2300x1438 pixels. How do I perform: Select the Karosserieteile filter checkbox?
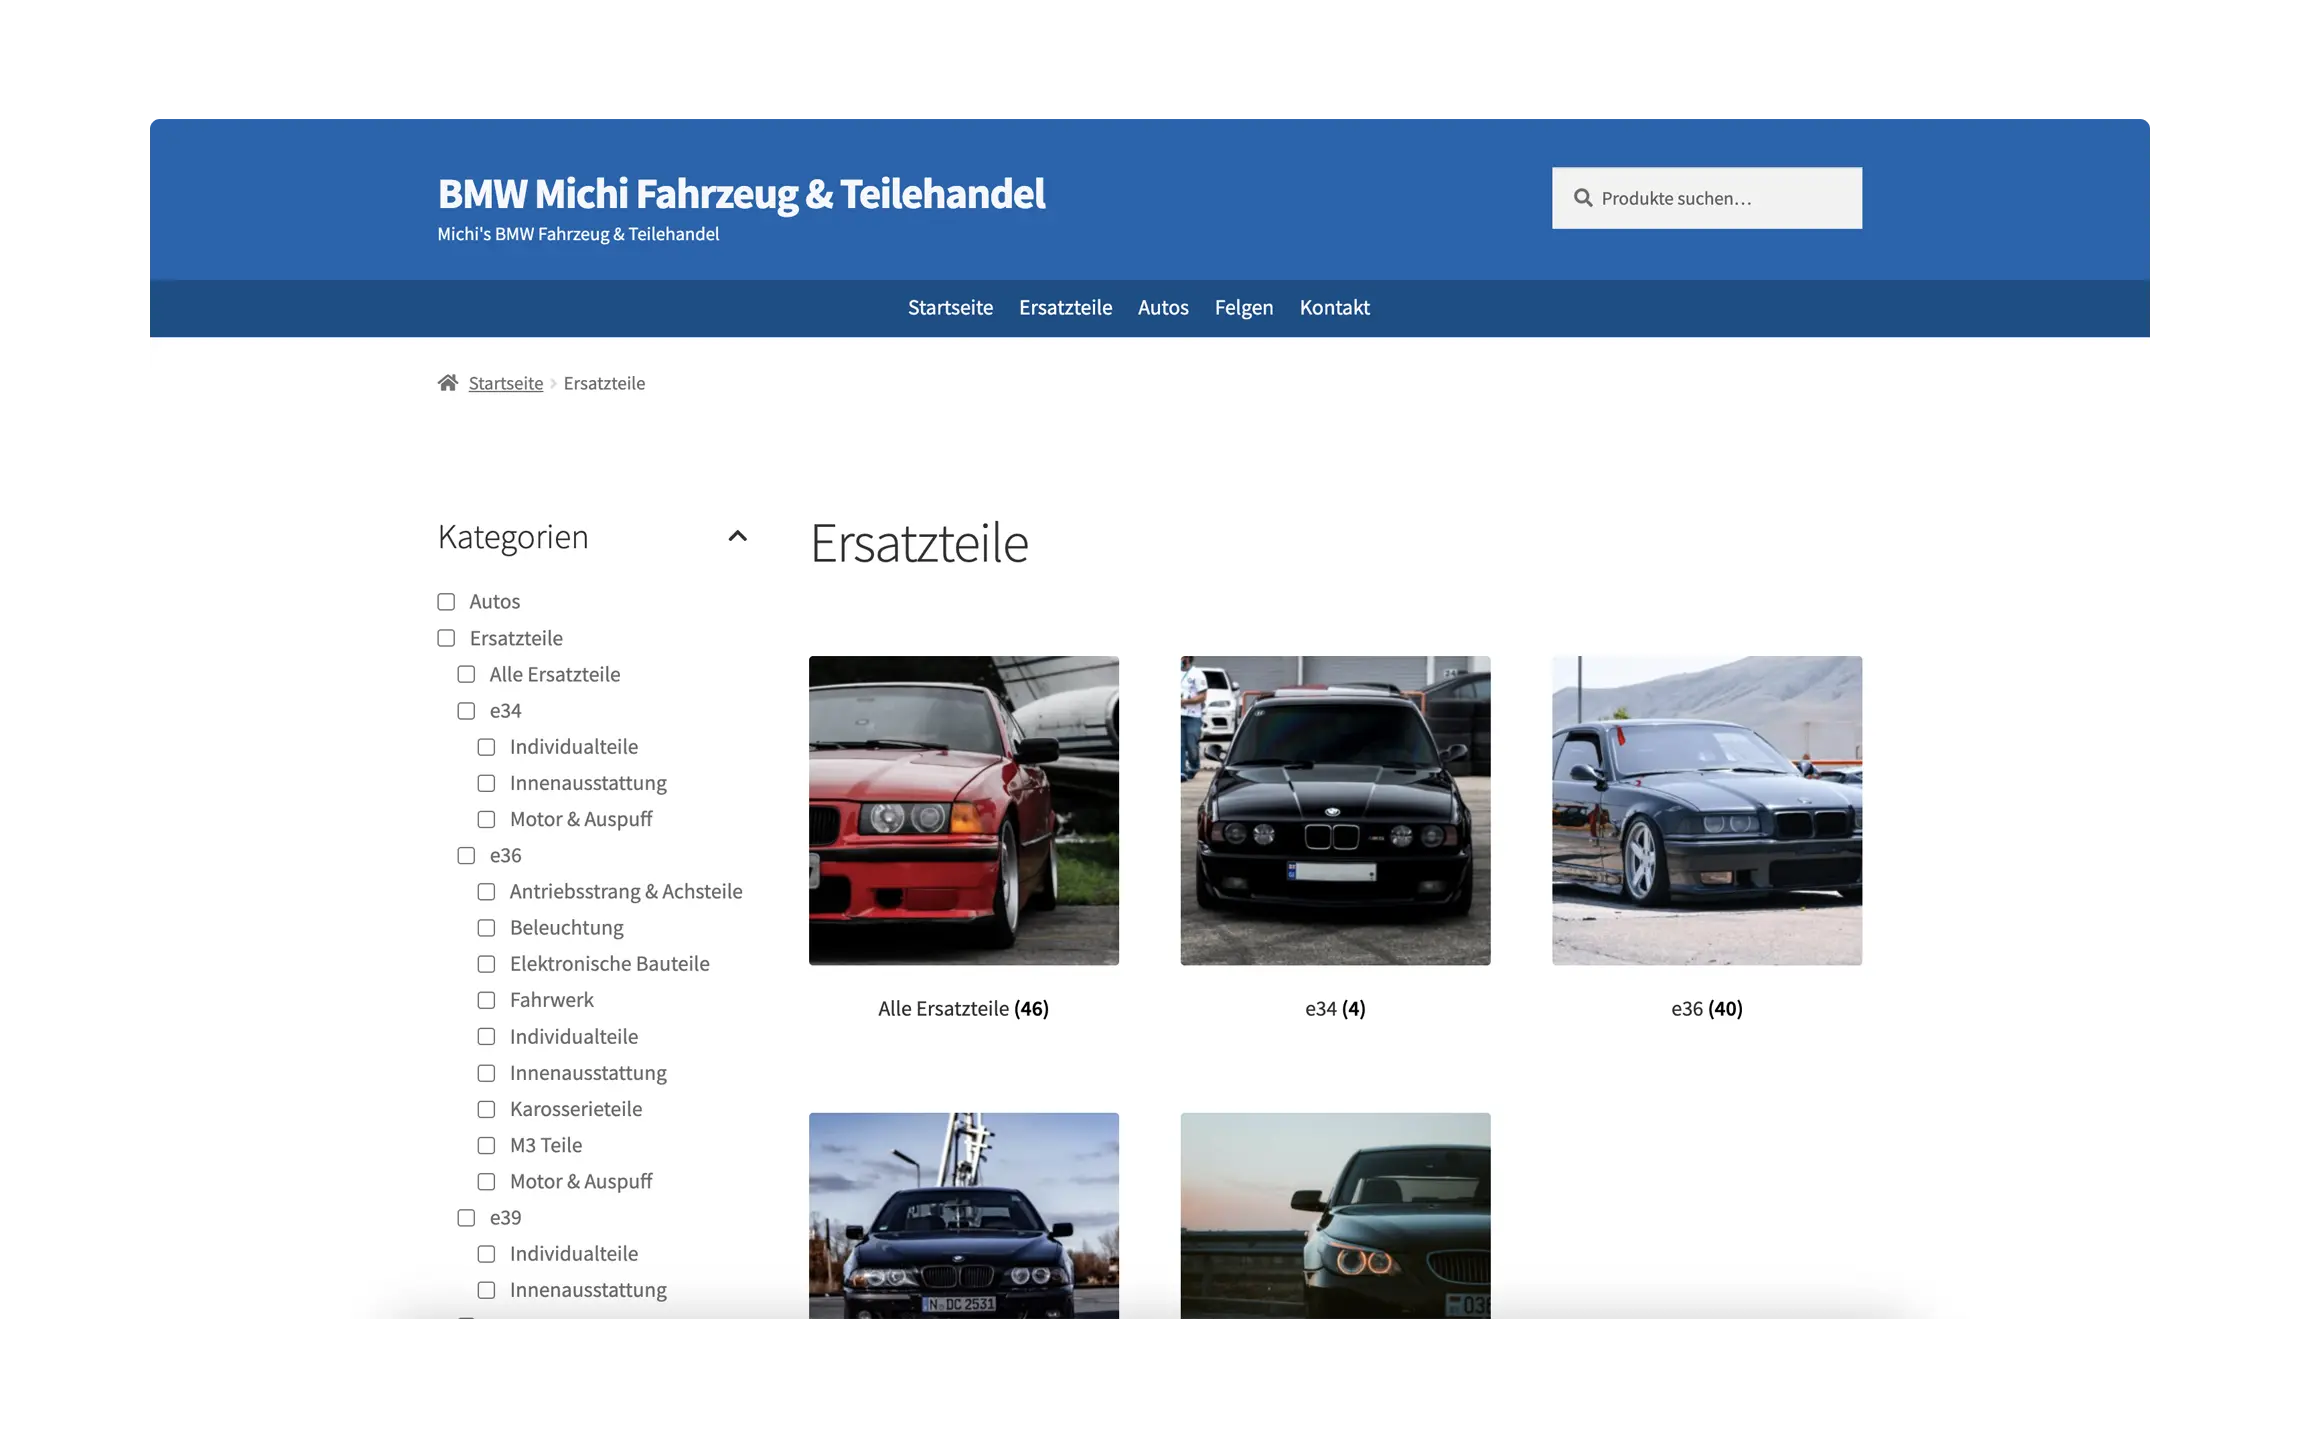point(486,1109)
